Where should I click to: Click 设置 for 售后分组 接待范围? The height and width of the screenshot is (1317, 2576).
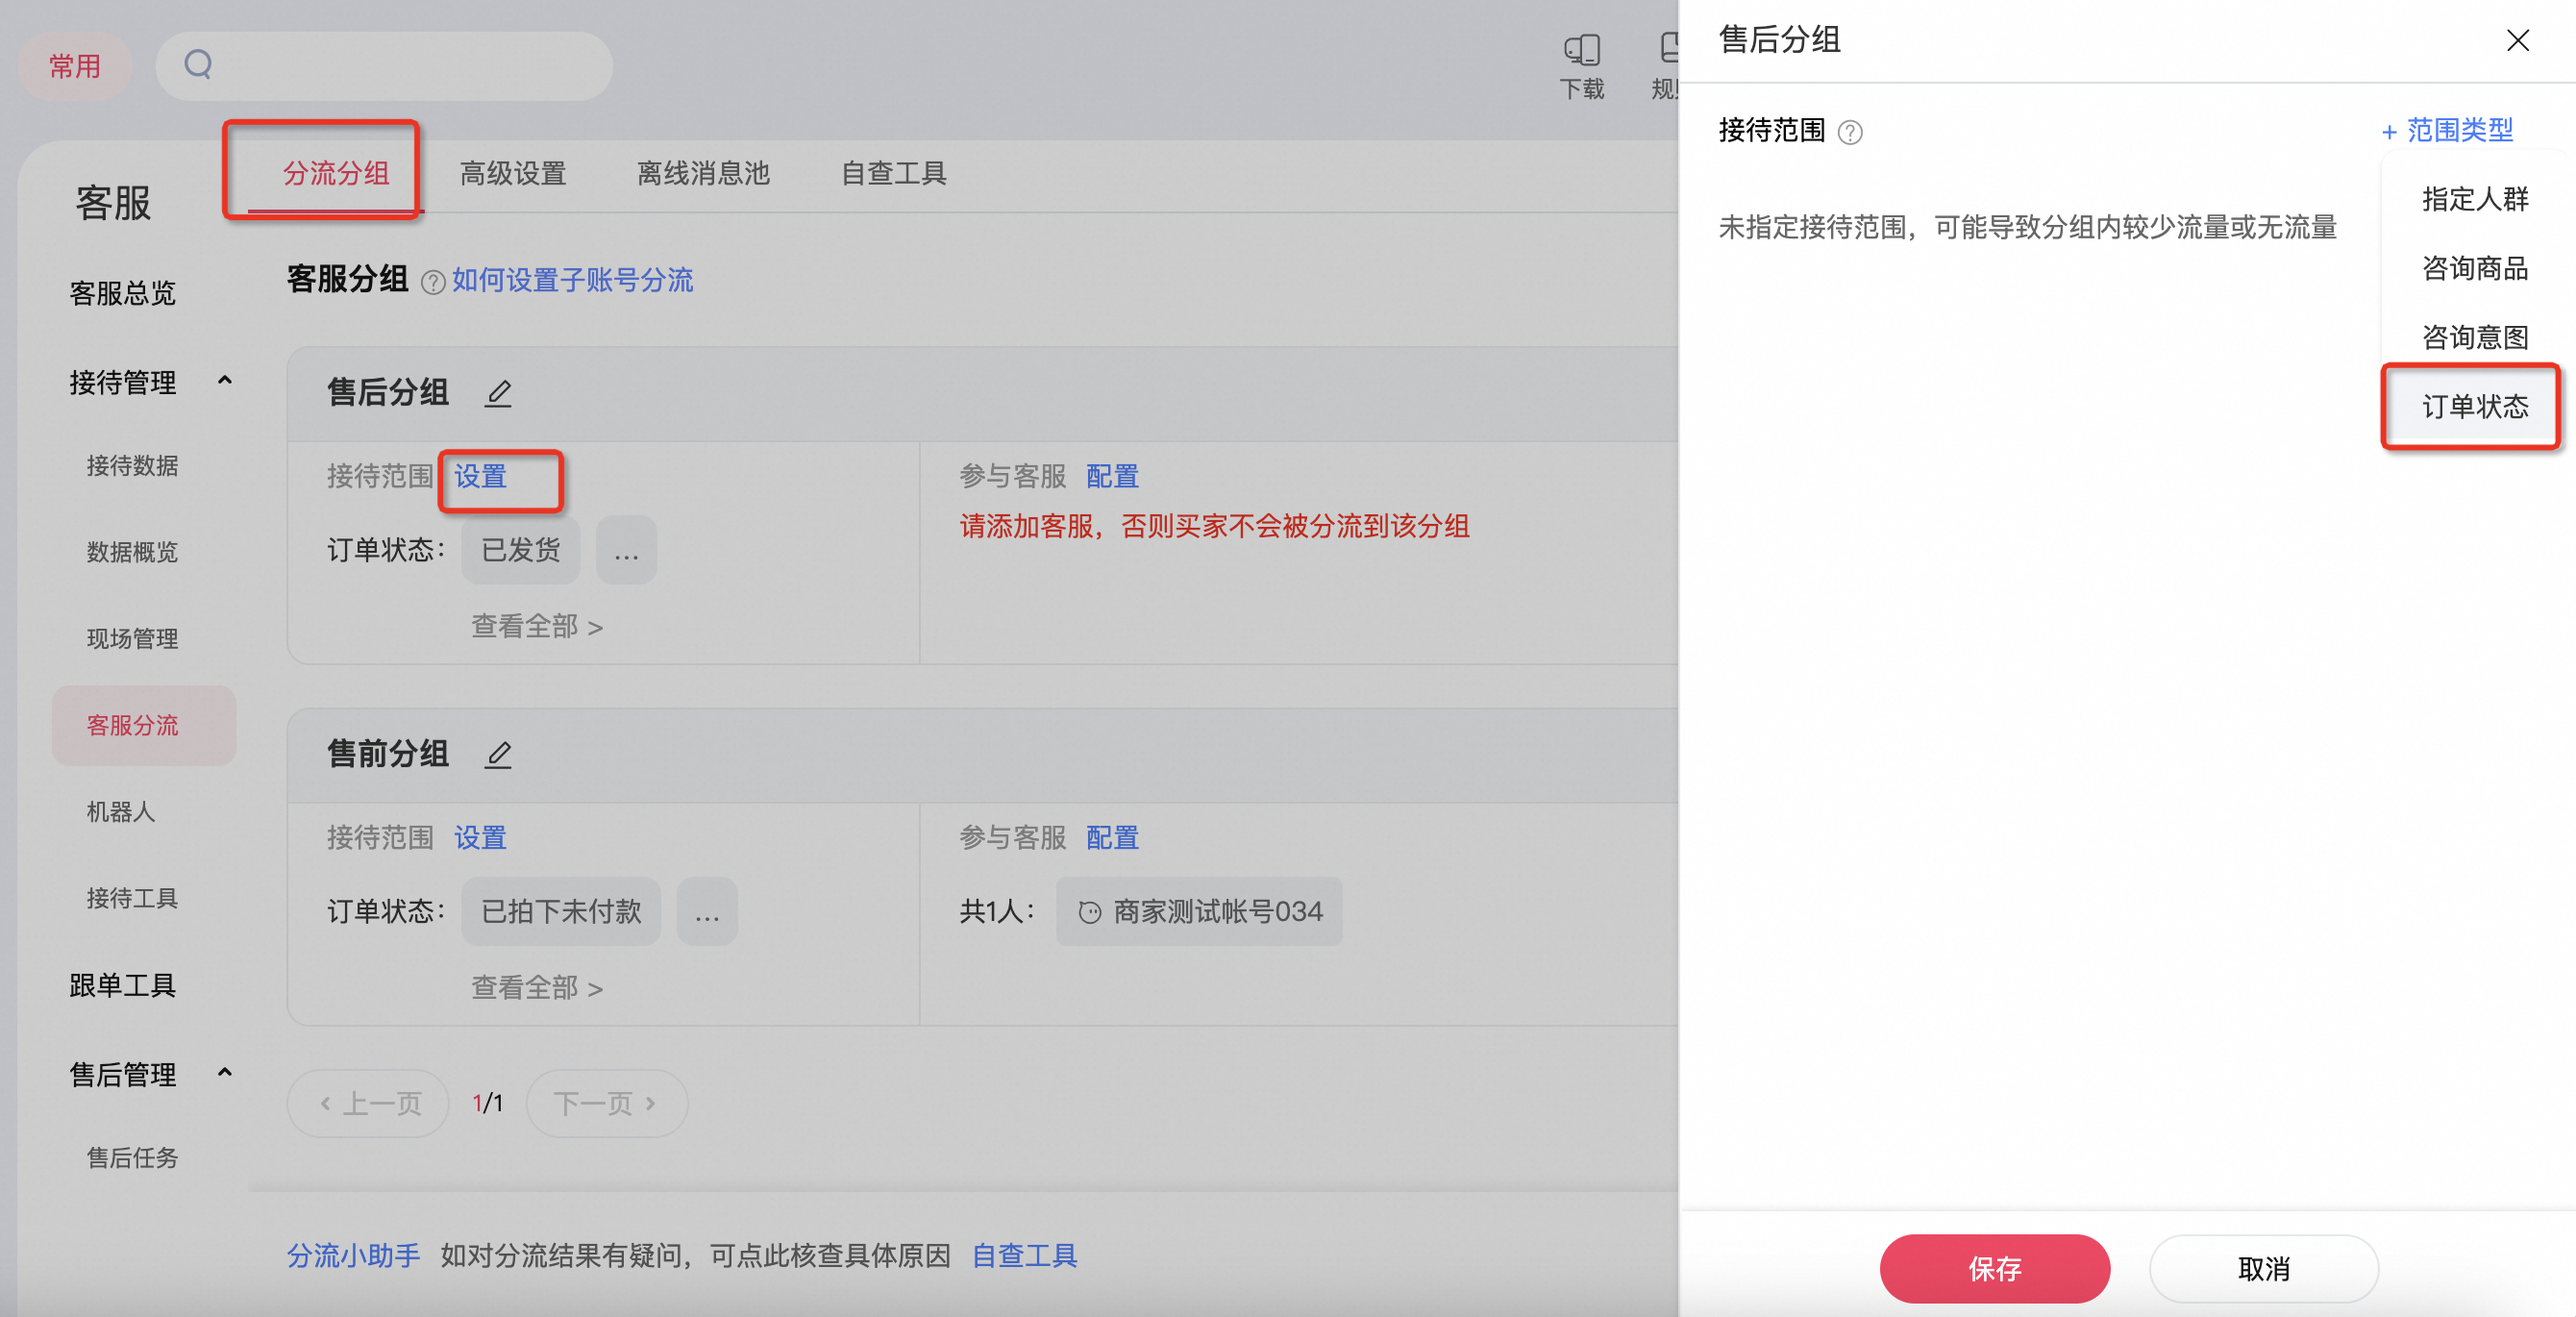480,476
